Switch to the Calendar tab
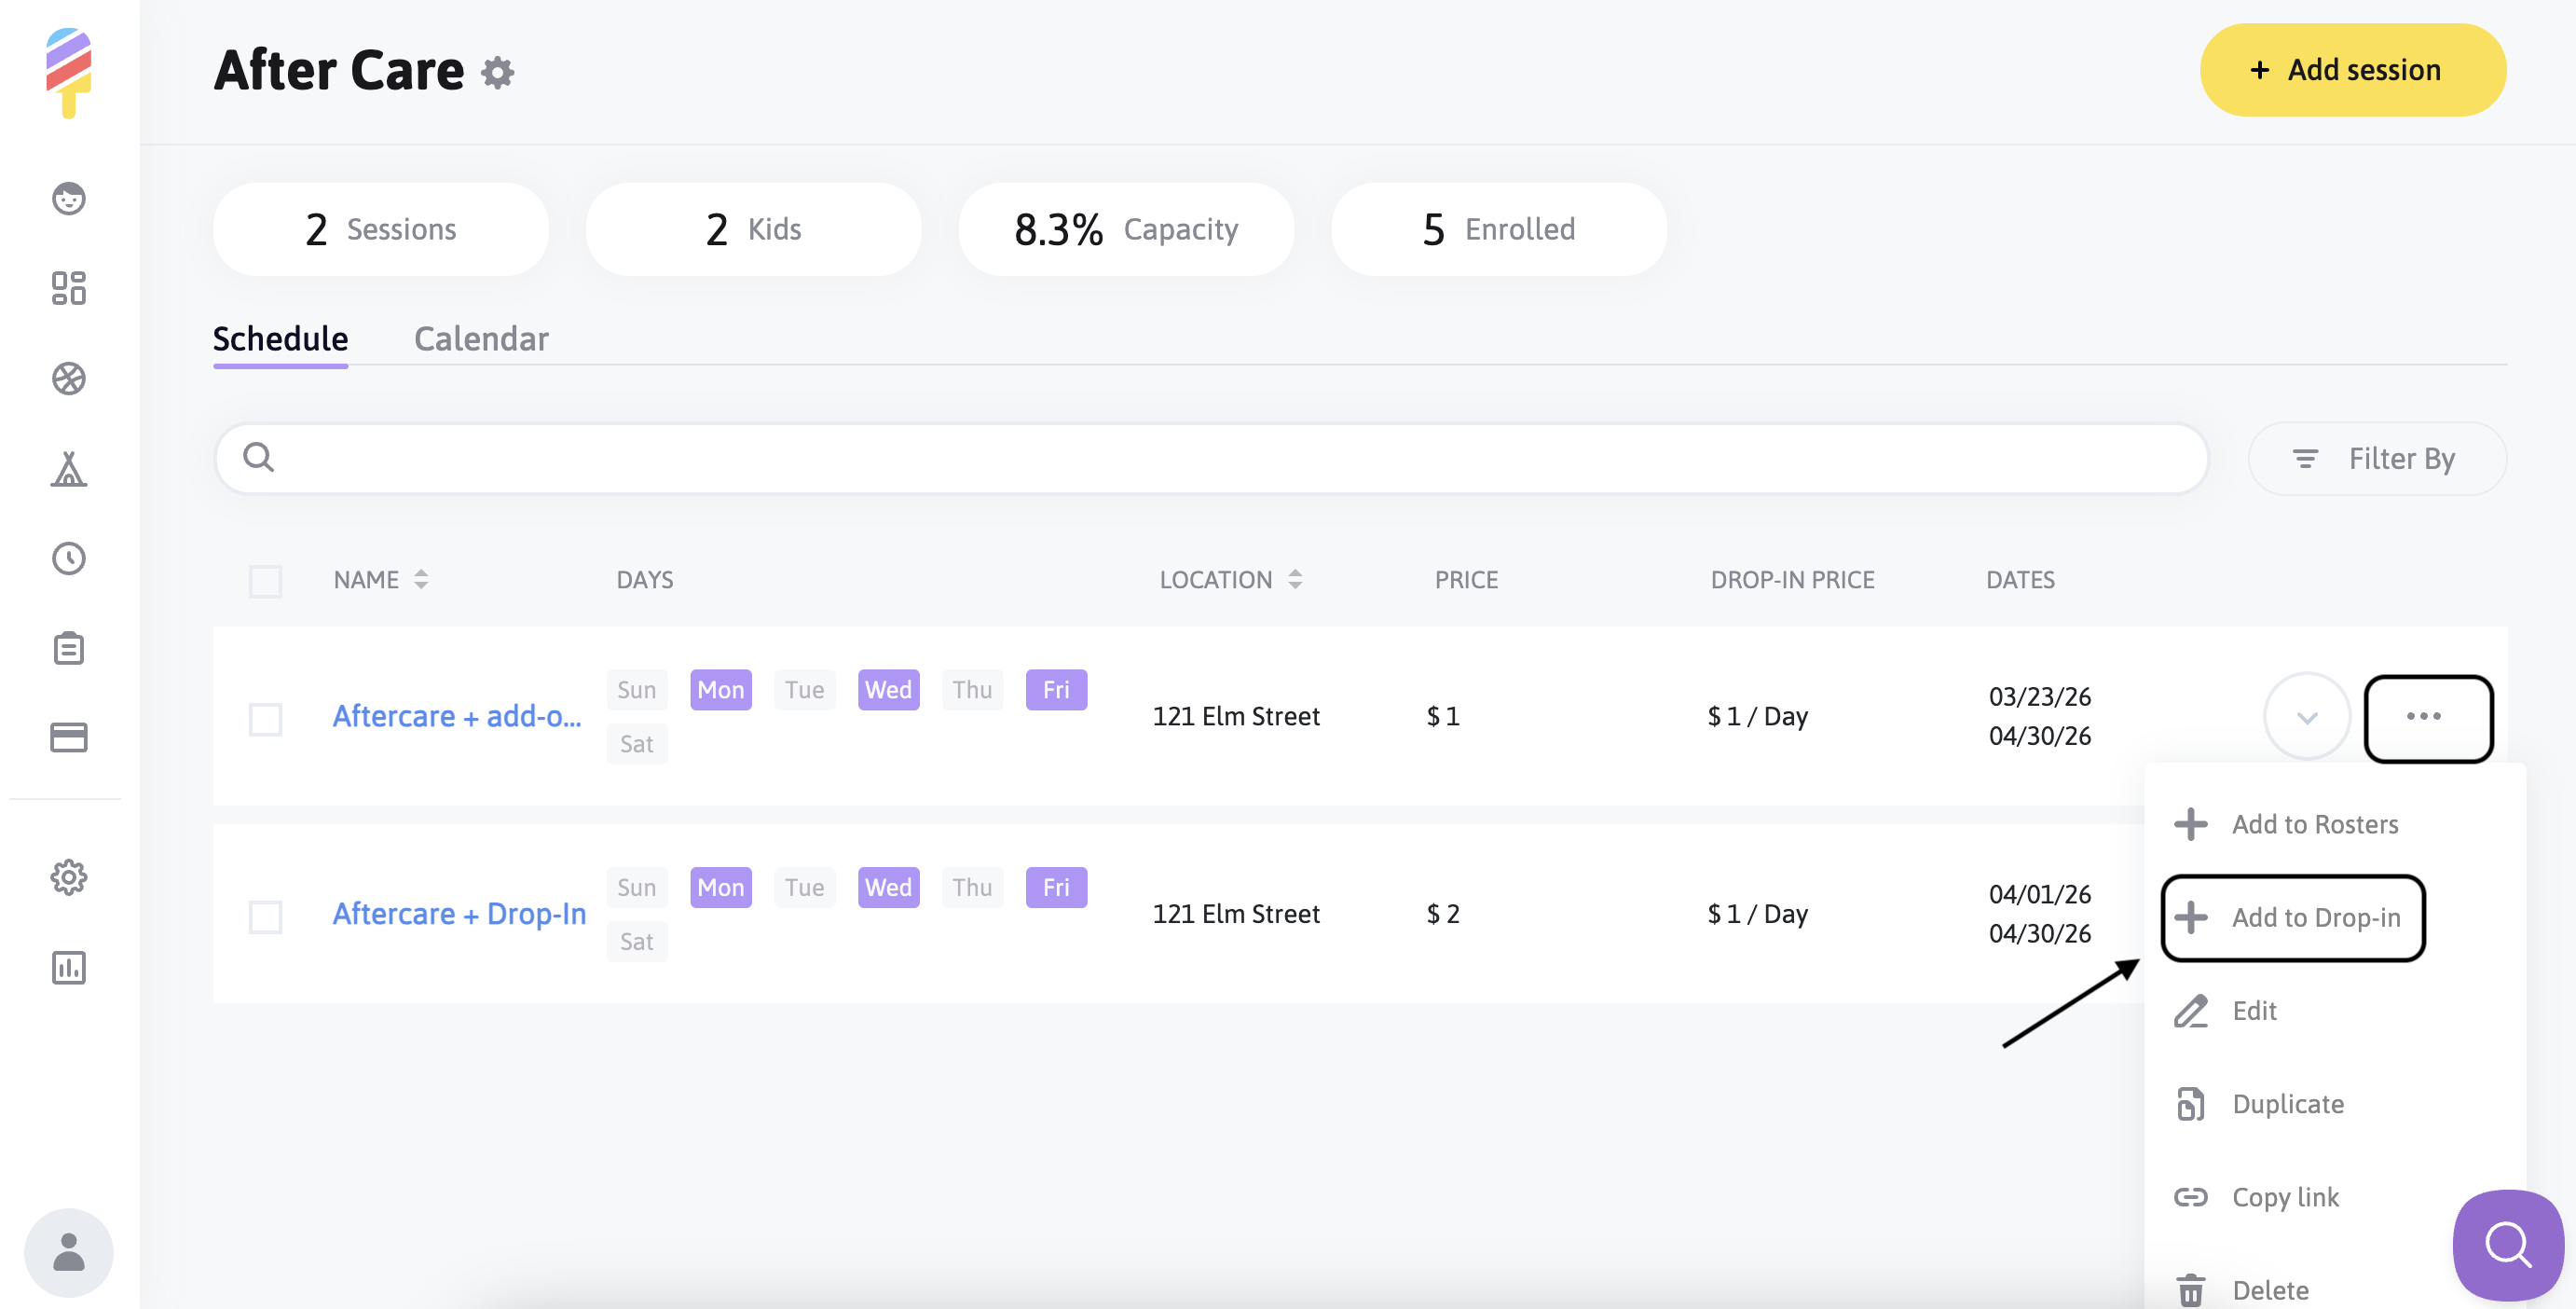 (x=481, y=339)
